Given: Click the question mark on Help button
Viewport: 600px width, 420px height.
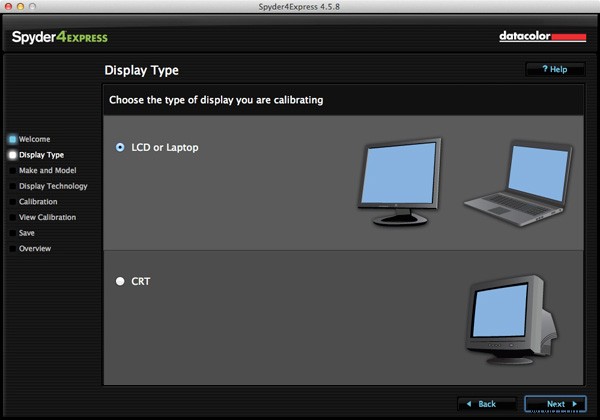Looking at the screenshot, I should 545,69.
